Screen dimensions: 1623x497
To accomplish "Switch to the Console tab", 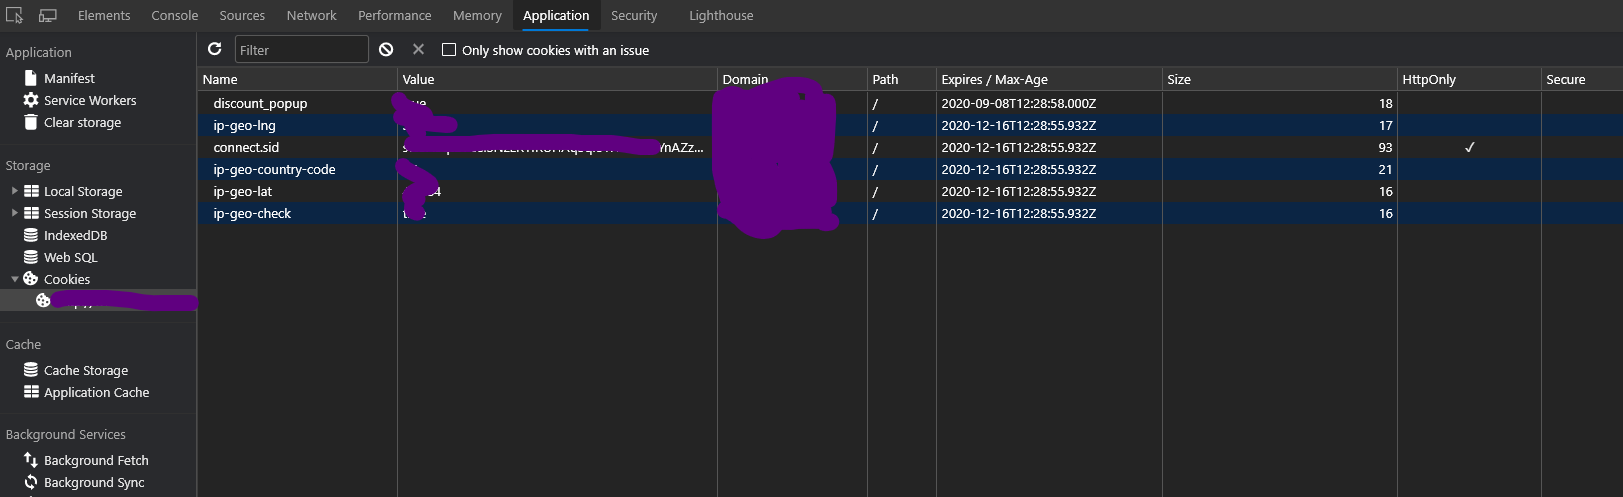I will click(x=174, y=15).
